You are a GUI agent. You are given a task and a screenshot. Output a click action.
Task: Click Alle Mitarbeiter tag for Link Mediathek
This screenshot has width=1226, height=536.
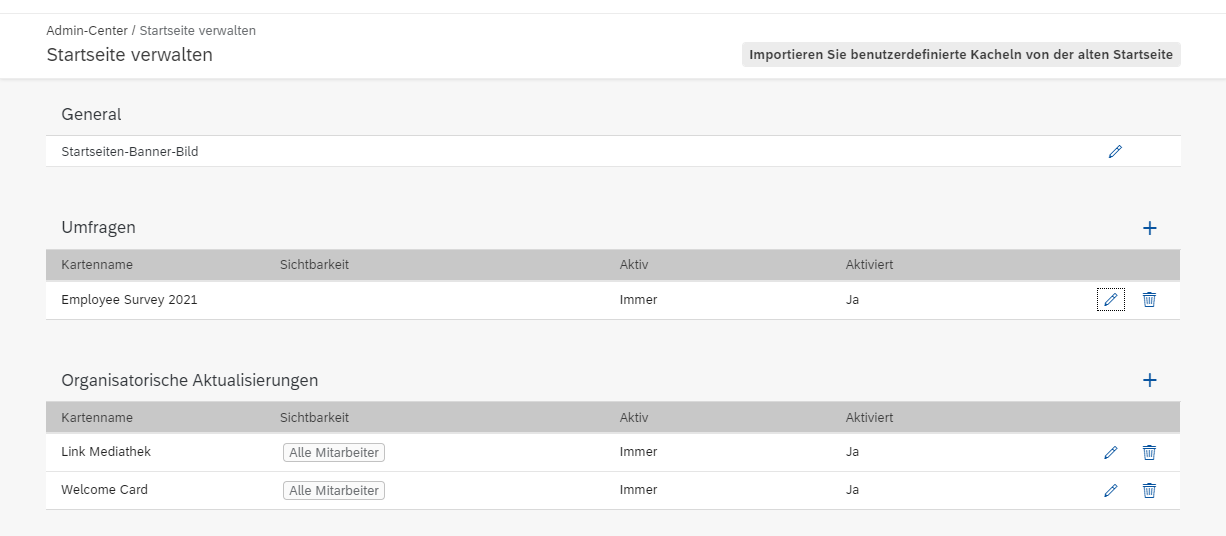tap(334, 452)
